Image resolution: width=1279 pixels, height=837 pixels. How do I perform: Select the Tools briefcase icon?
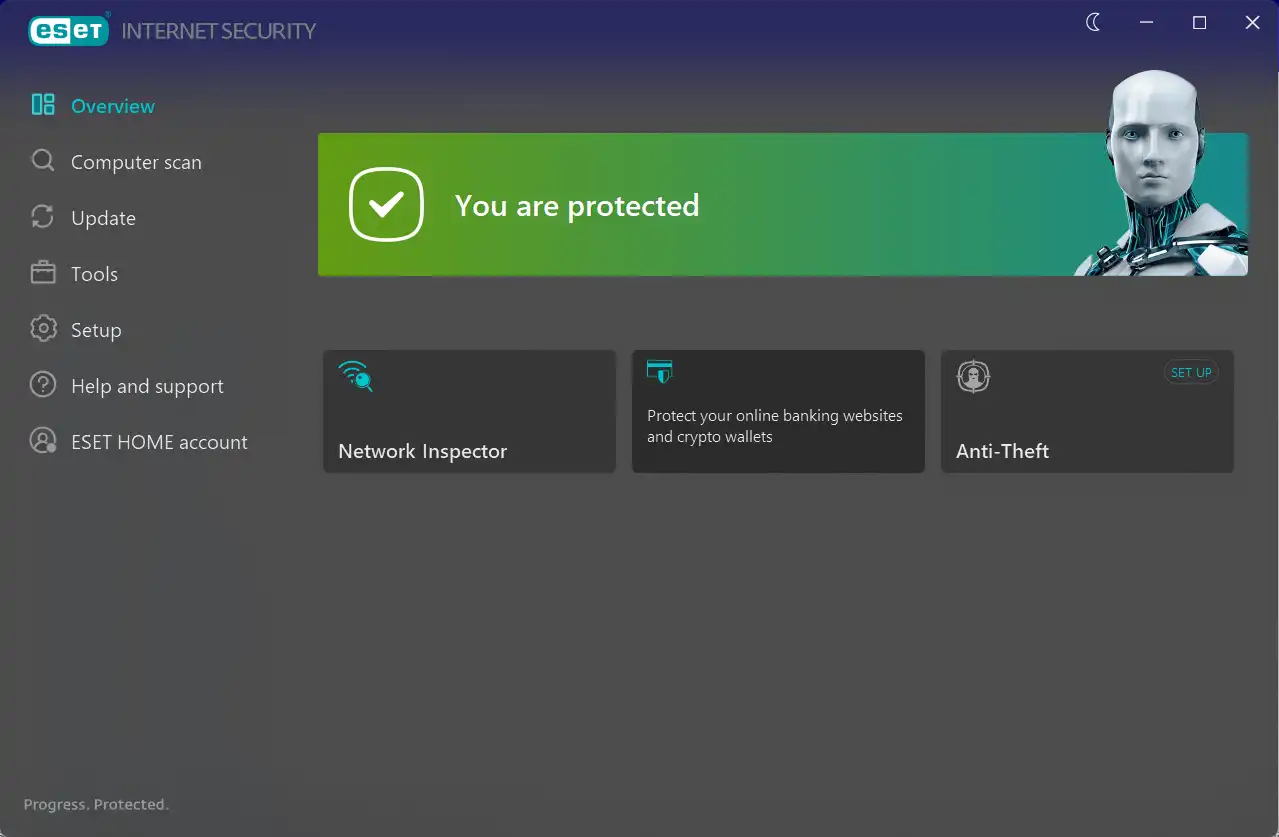point(43,273)
